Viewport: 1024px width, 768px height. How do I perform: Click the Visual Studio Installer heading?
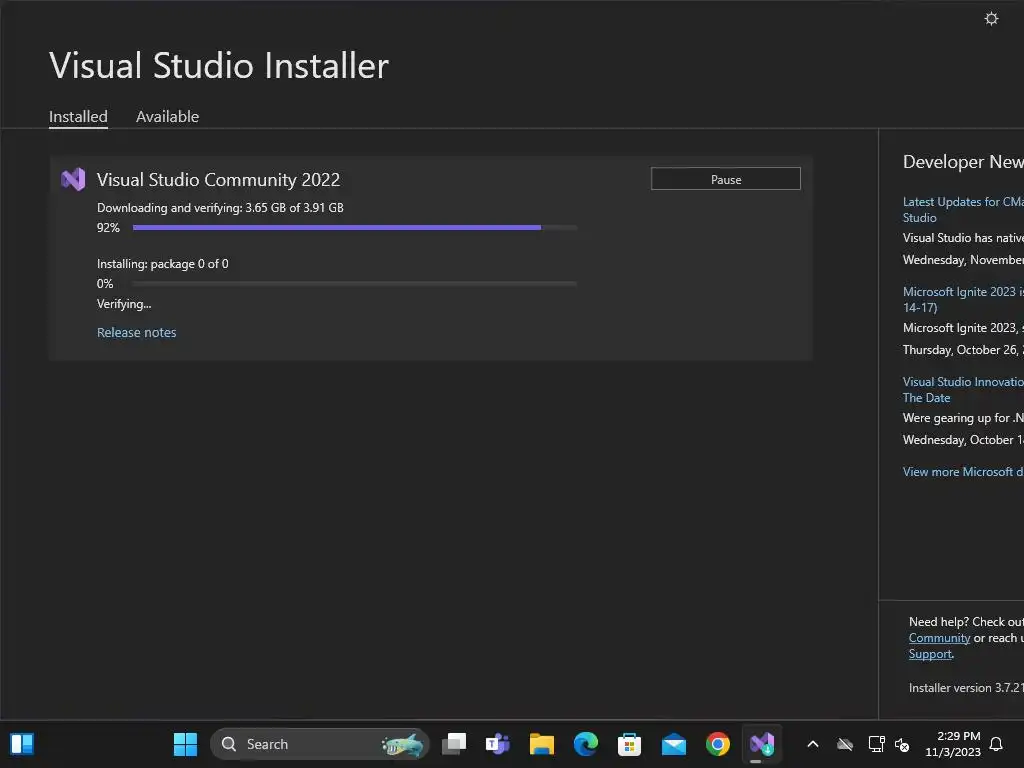pyautogui.click(x=219, y=65)
